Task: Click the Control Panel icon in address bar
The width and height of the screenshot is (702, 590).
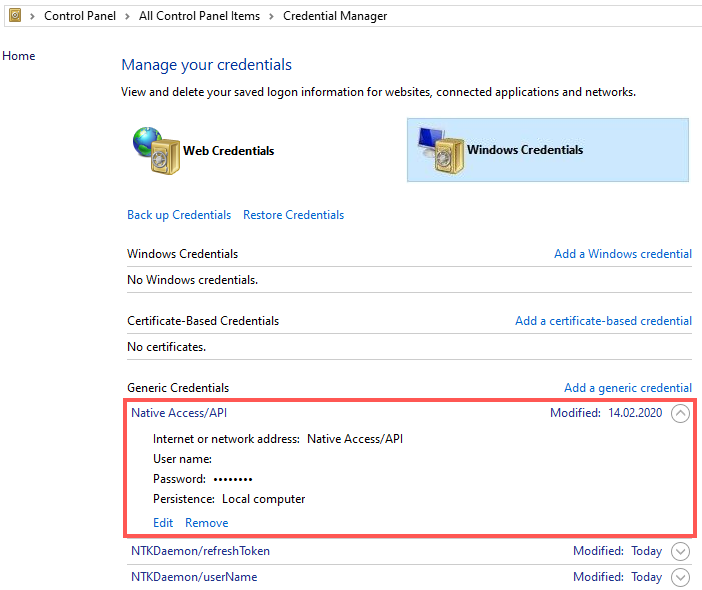Action: 15,16
